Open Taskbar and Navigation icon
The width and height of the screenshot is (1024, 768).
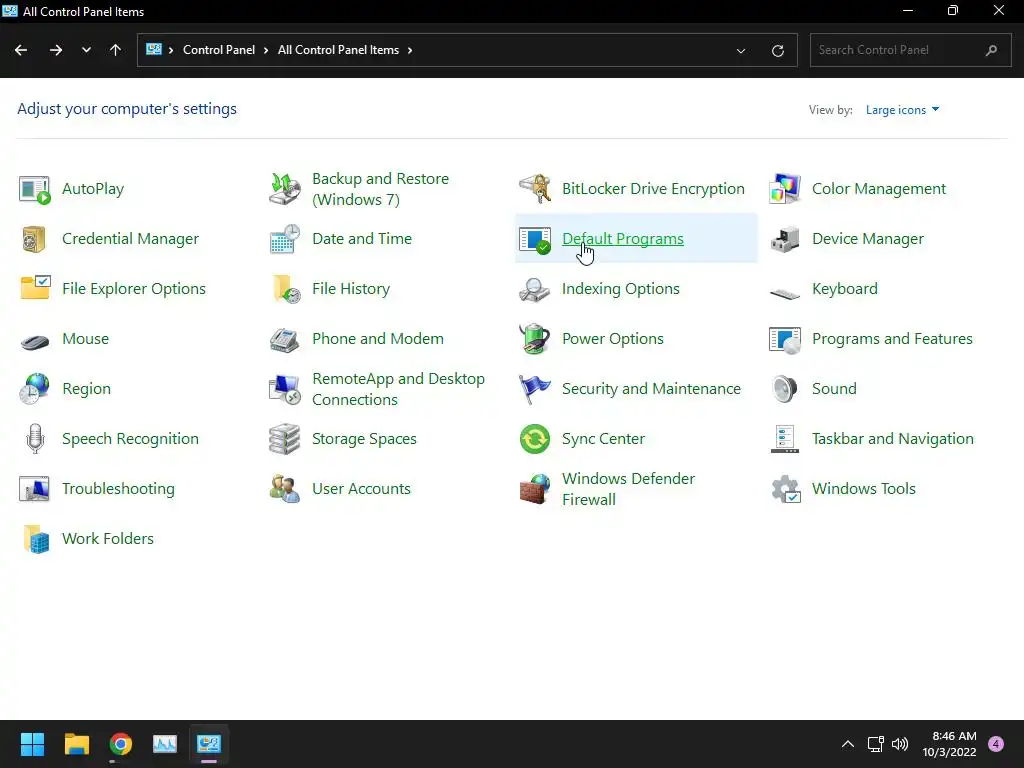coord(785,439)
